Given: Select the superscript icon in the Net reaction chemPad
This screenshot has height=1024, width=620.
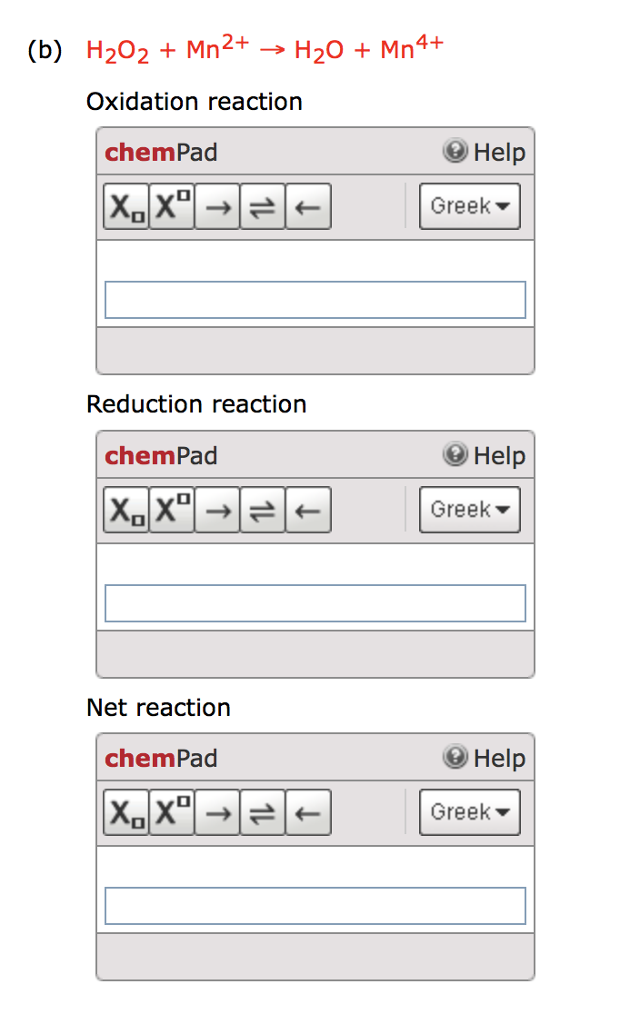Looking at the screenshot, I should point(170,812).
